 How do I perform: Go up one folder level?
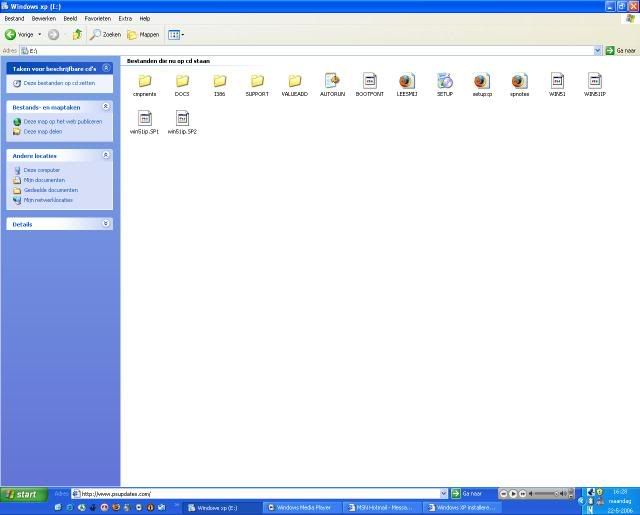(77, 35)
